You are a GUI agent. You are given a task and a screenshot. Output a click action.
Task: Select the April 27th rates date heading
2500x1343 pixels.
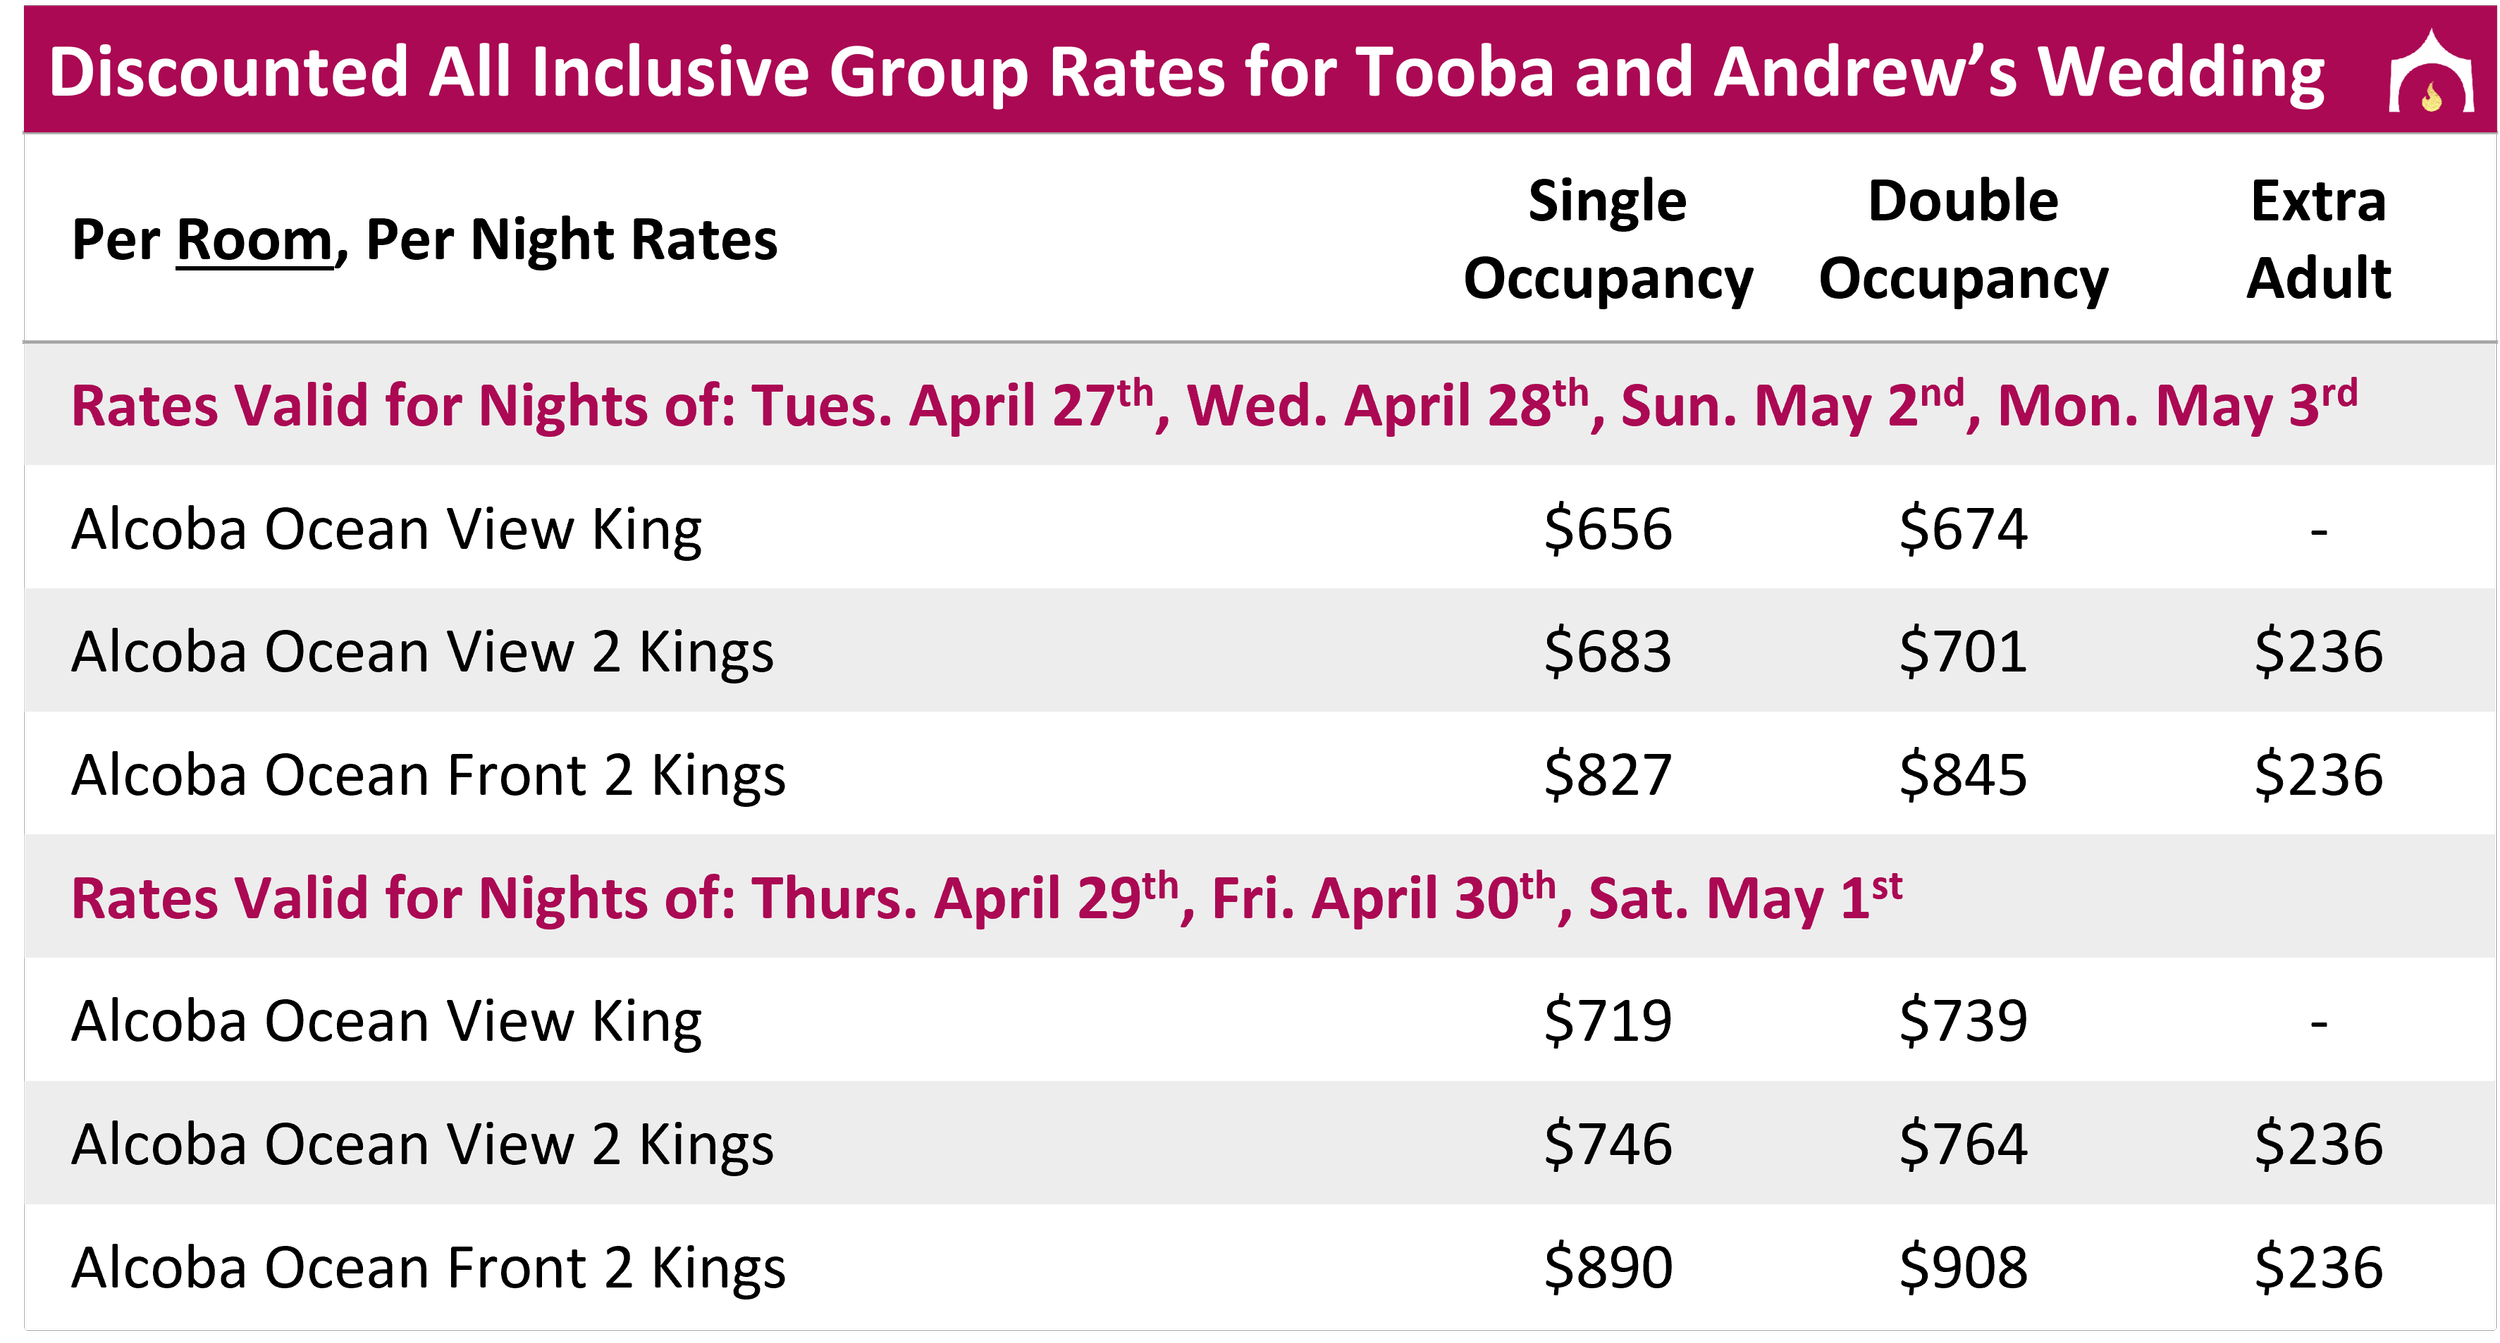[x=1214, y=404]
